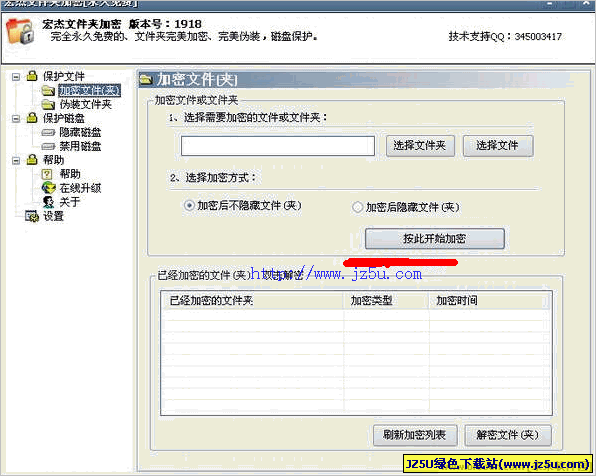The width and height of the screenshot is (596, 476).
Task: Open 加密文件(夹) tree item
Action: pyautogui.click(x=90, y=90)
